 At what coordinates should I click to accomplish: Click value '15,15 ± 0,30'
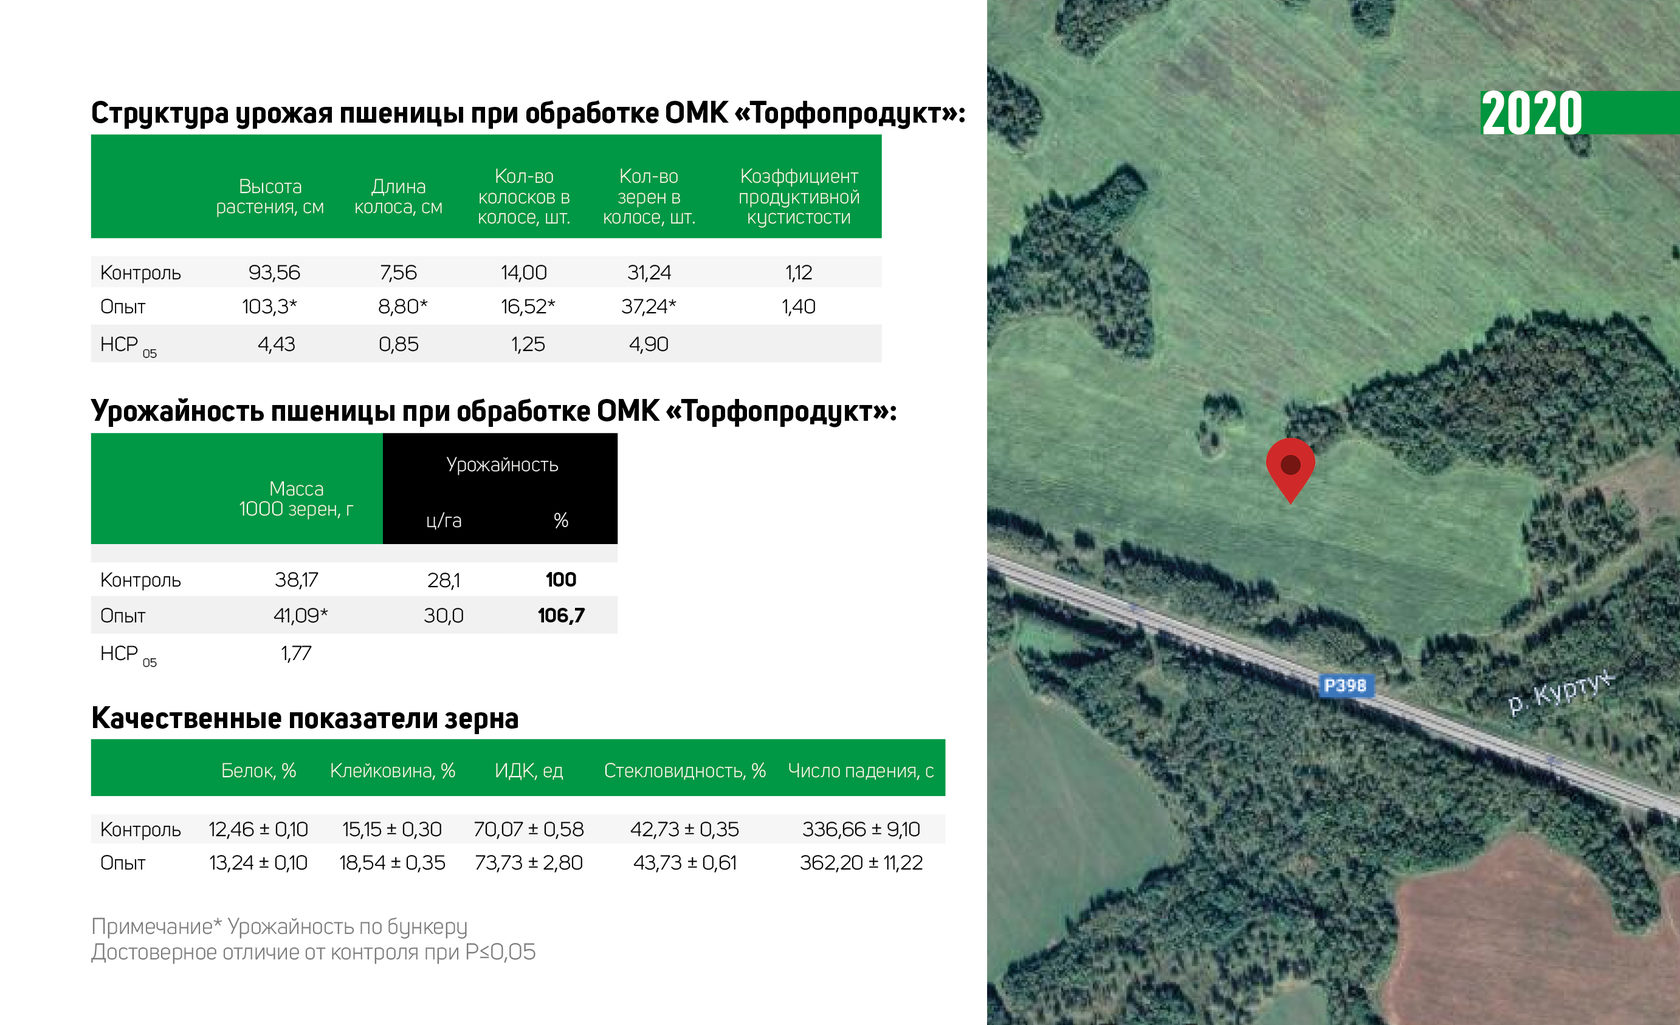point(392,829)
